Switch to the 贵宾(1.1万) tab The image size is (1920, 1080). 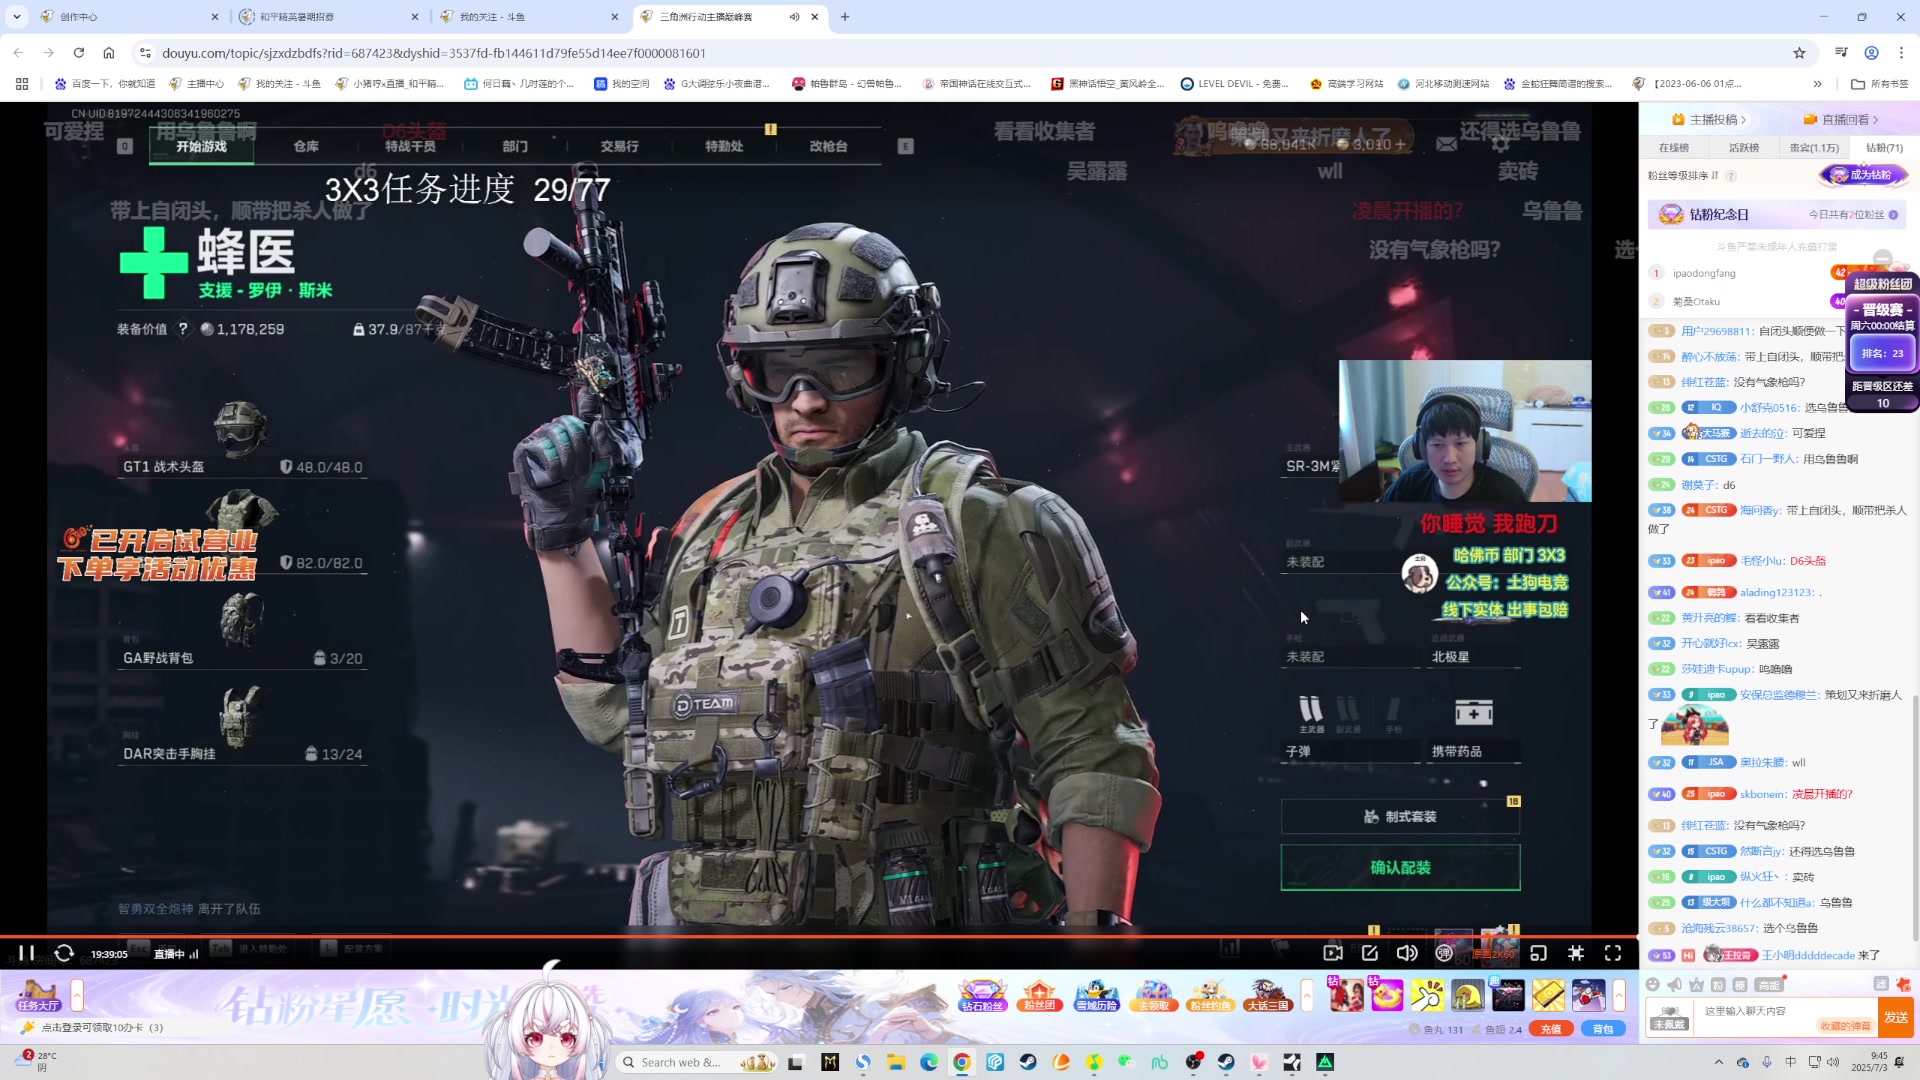[x=1814, y=147]
